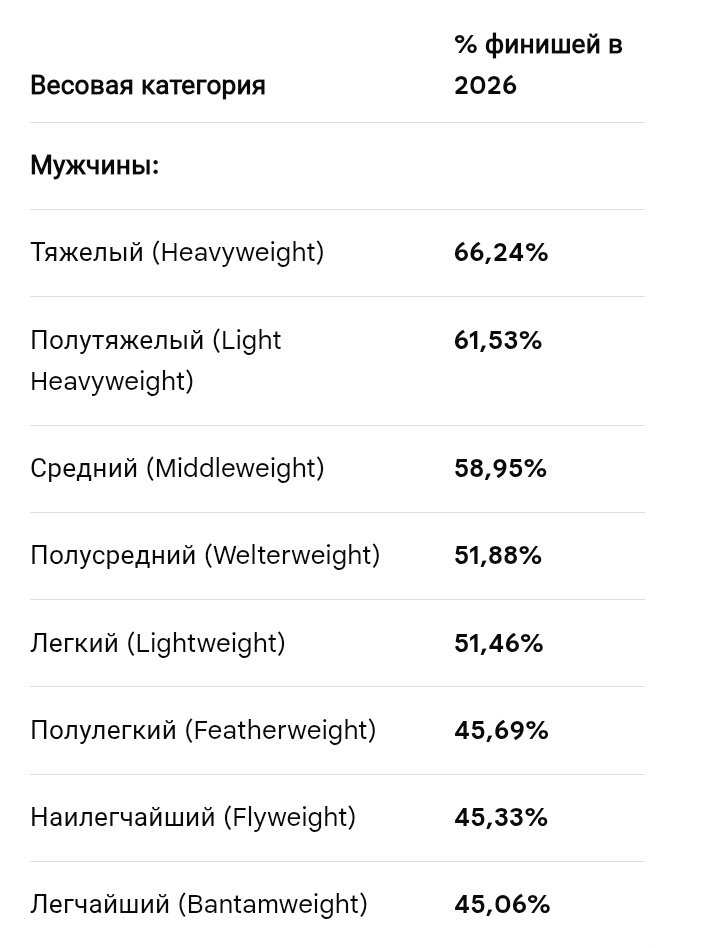Image resolution: width=720 pixels, height=948 pixels.
Task: Select the 66,24% value cell
Action: click(501, 253)
